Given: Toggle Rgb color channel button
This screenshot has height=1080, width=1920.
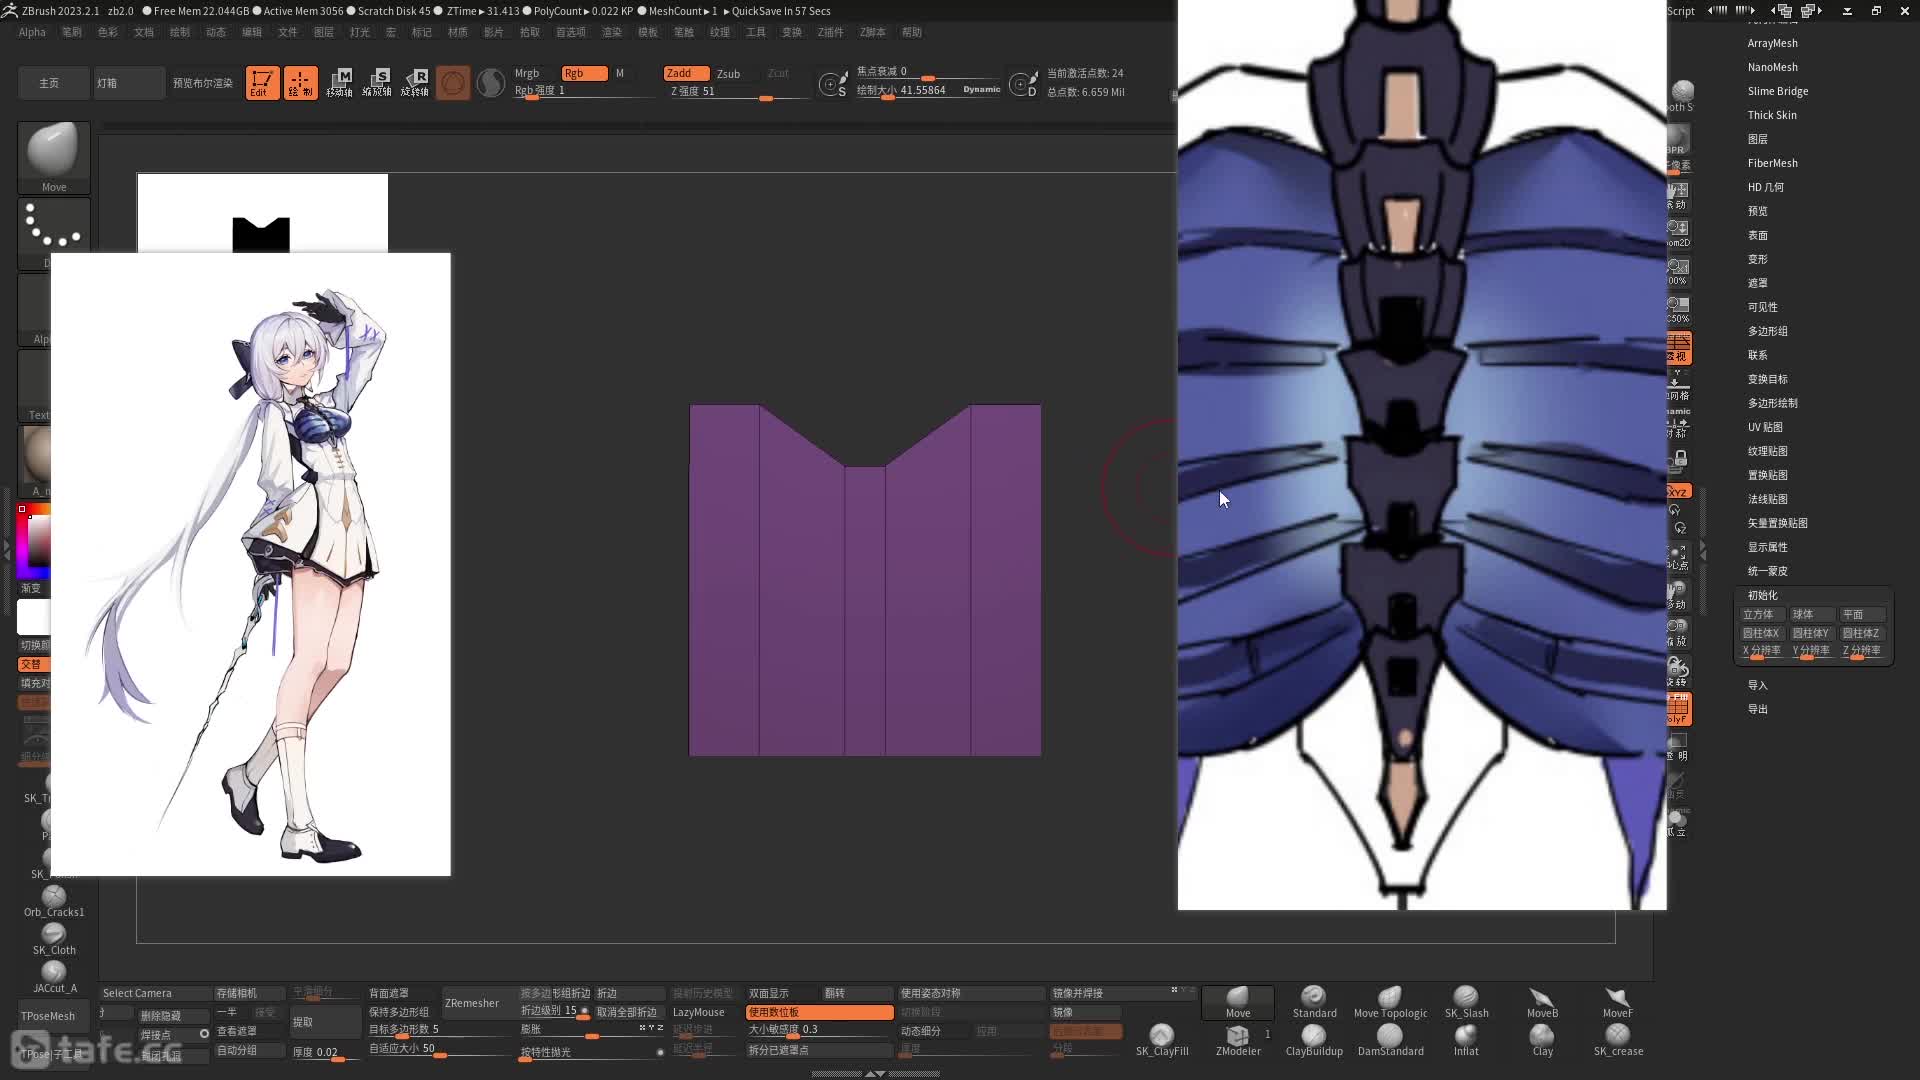Looking at the screenshot, I should point(584,73).
